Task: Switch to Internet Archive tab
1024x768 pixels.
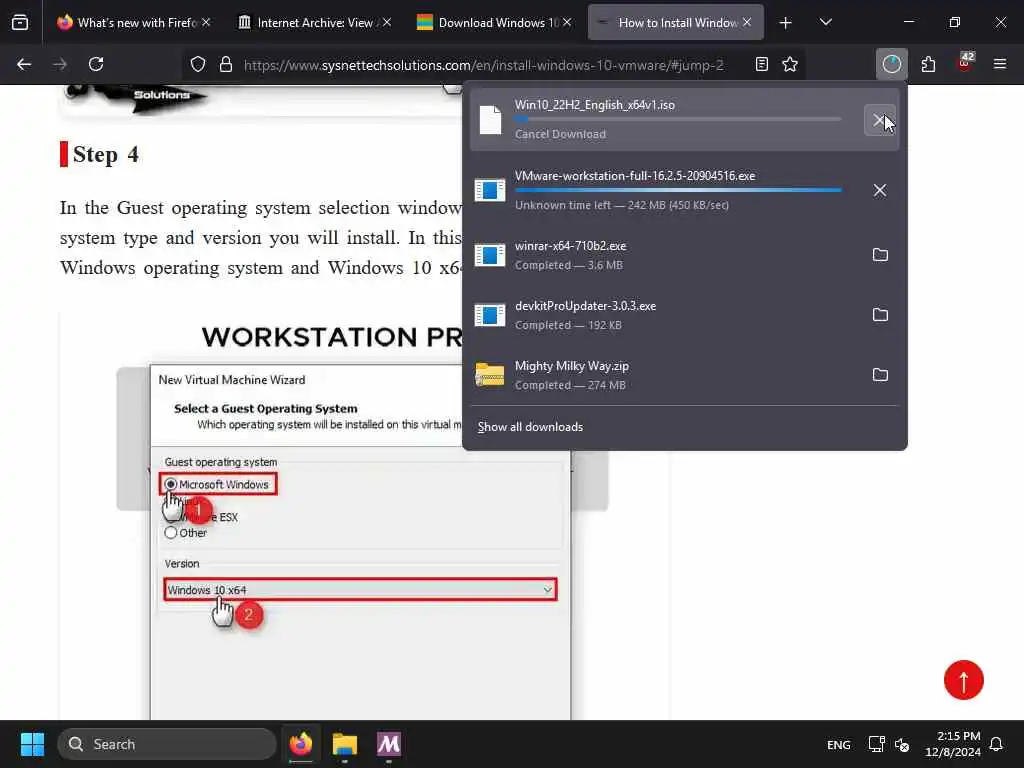Action: [313, 23]
